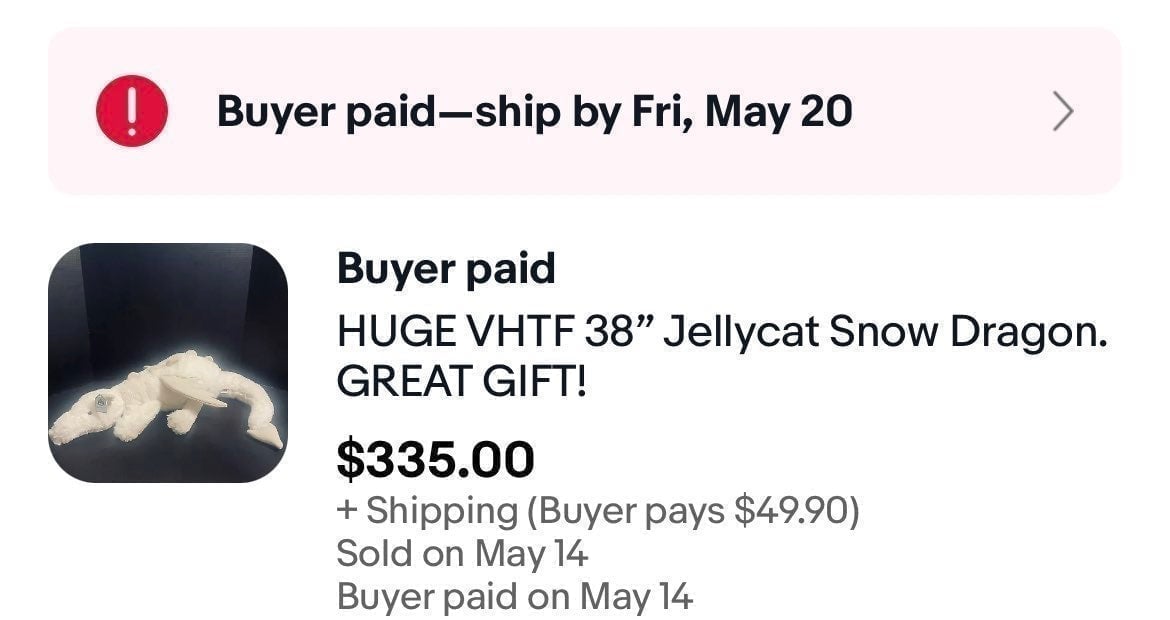This screenshot has height=620, width=1170.
Task: Click the 'GREAT GIFT!' title line
Action: 462,381
